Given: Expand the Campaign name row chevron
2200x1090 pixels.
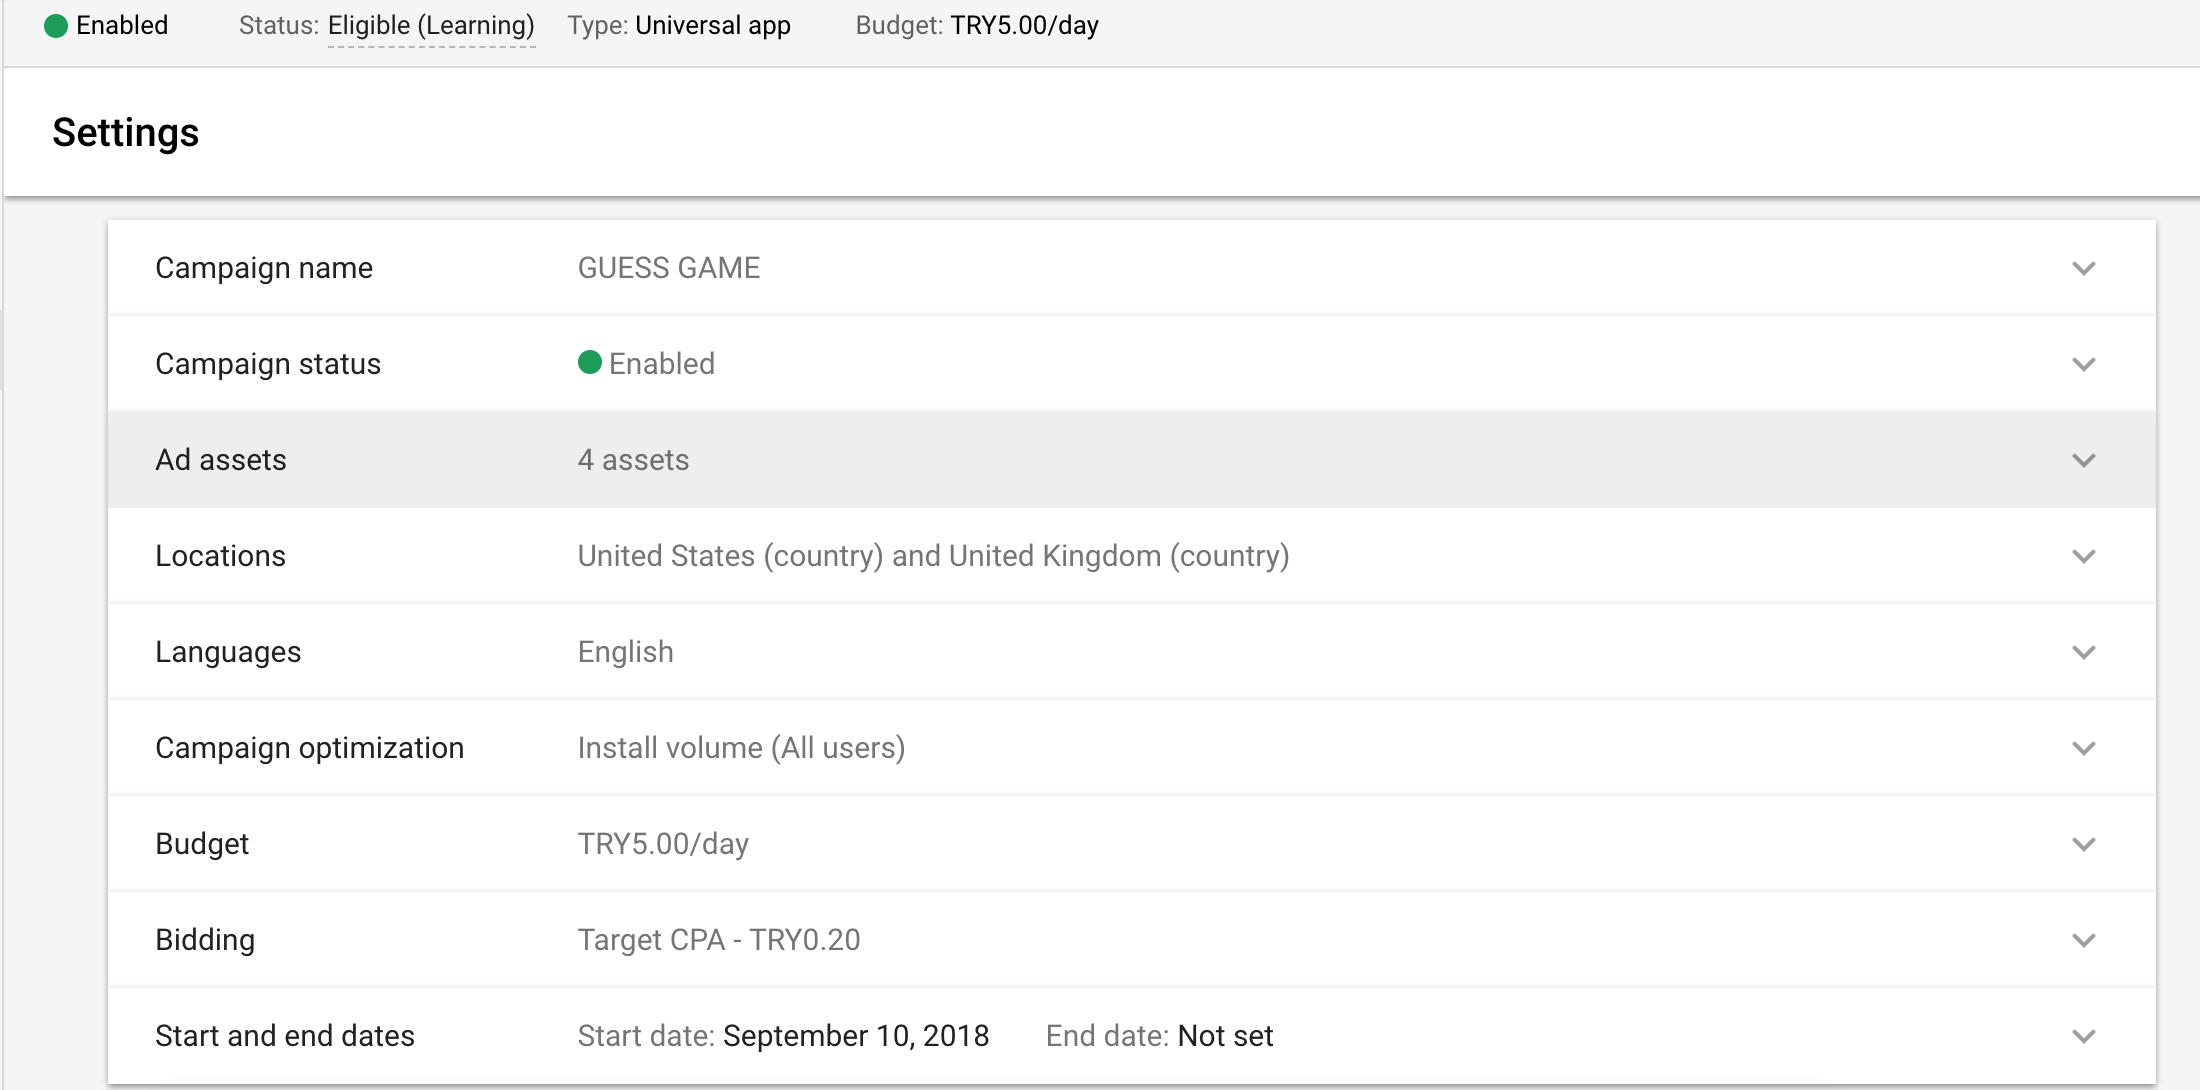Looking at the screenshot, I should tap(2084, 268).
